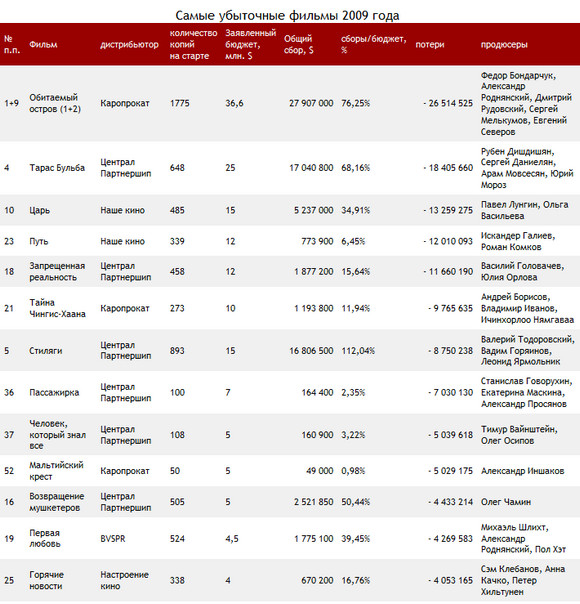Click 'Возвращение мушкетеров' film title

pyautogui.click(x=57, y=502)
